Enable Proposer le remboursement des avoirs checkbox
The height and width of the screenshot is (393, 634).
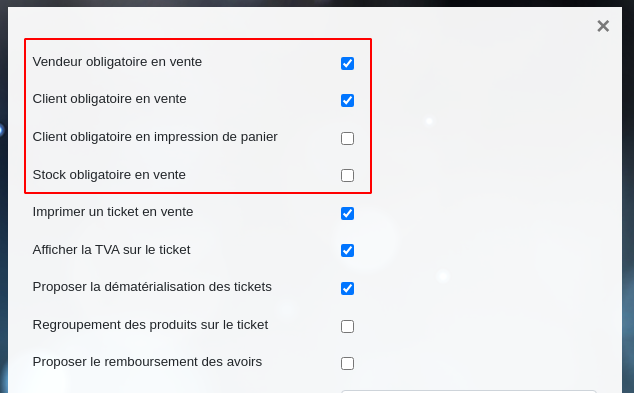coord(347,363)
